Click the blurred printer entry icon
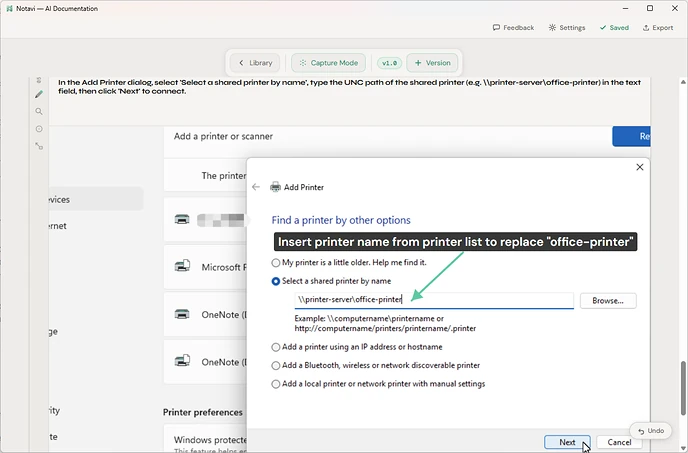The height and width of the screenshot is (453, 688). pyautogui.click(x=182, y=219)
